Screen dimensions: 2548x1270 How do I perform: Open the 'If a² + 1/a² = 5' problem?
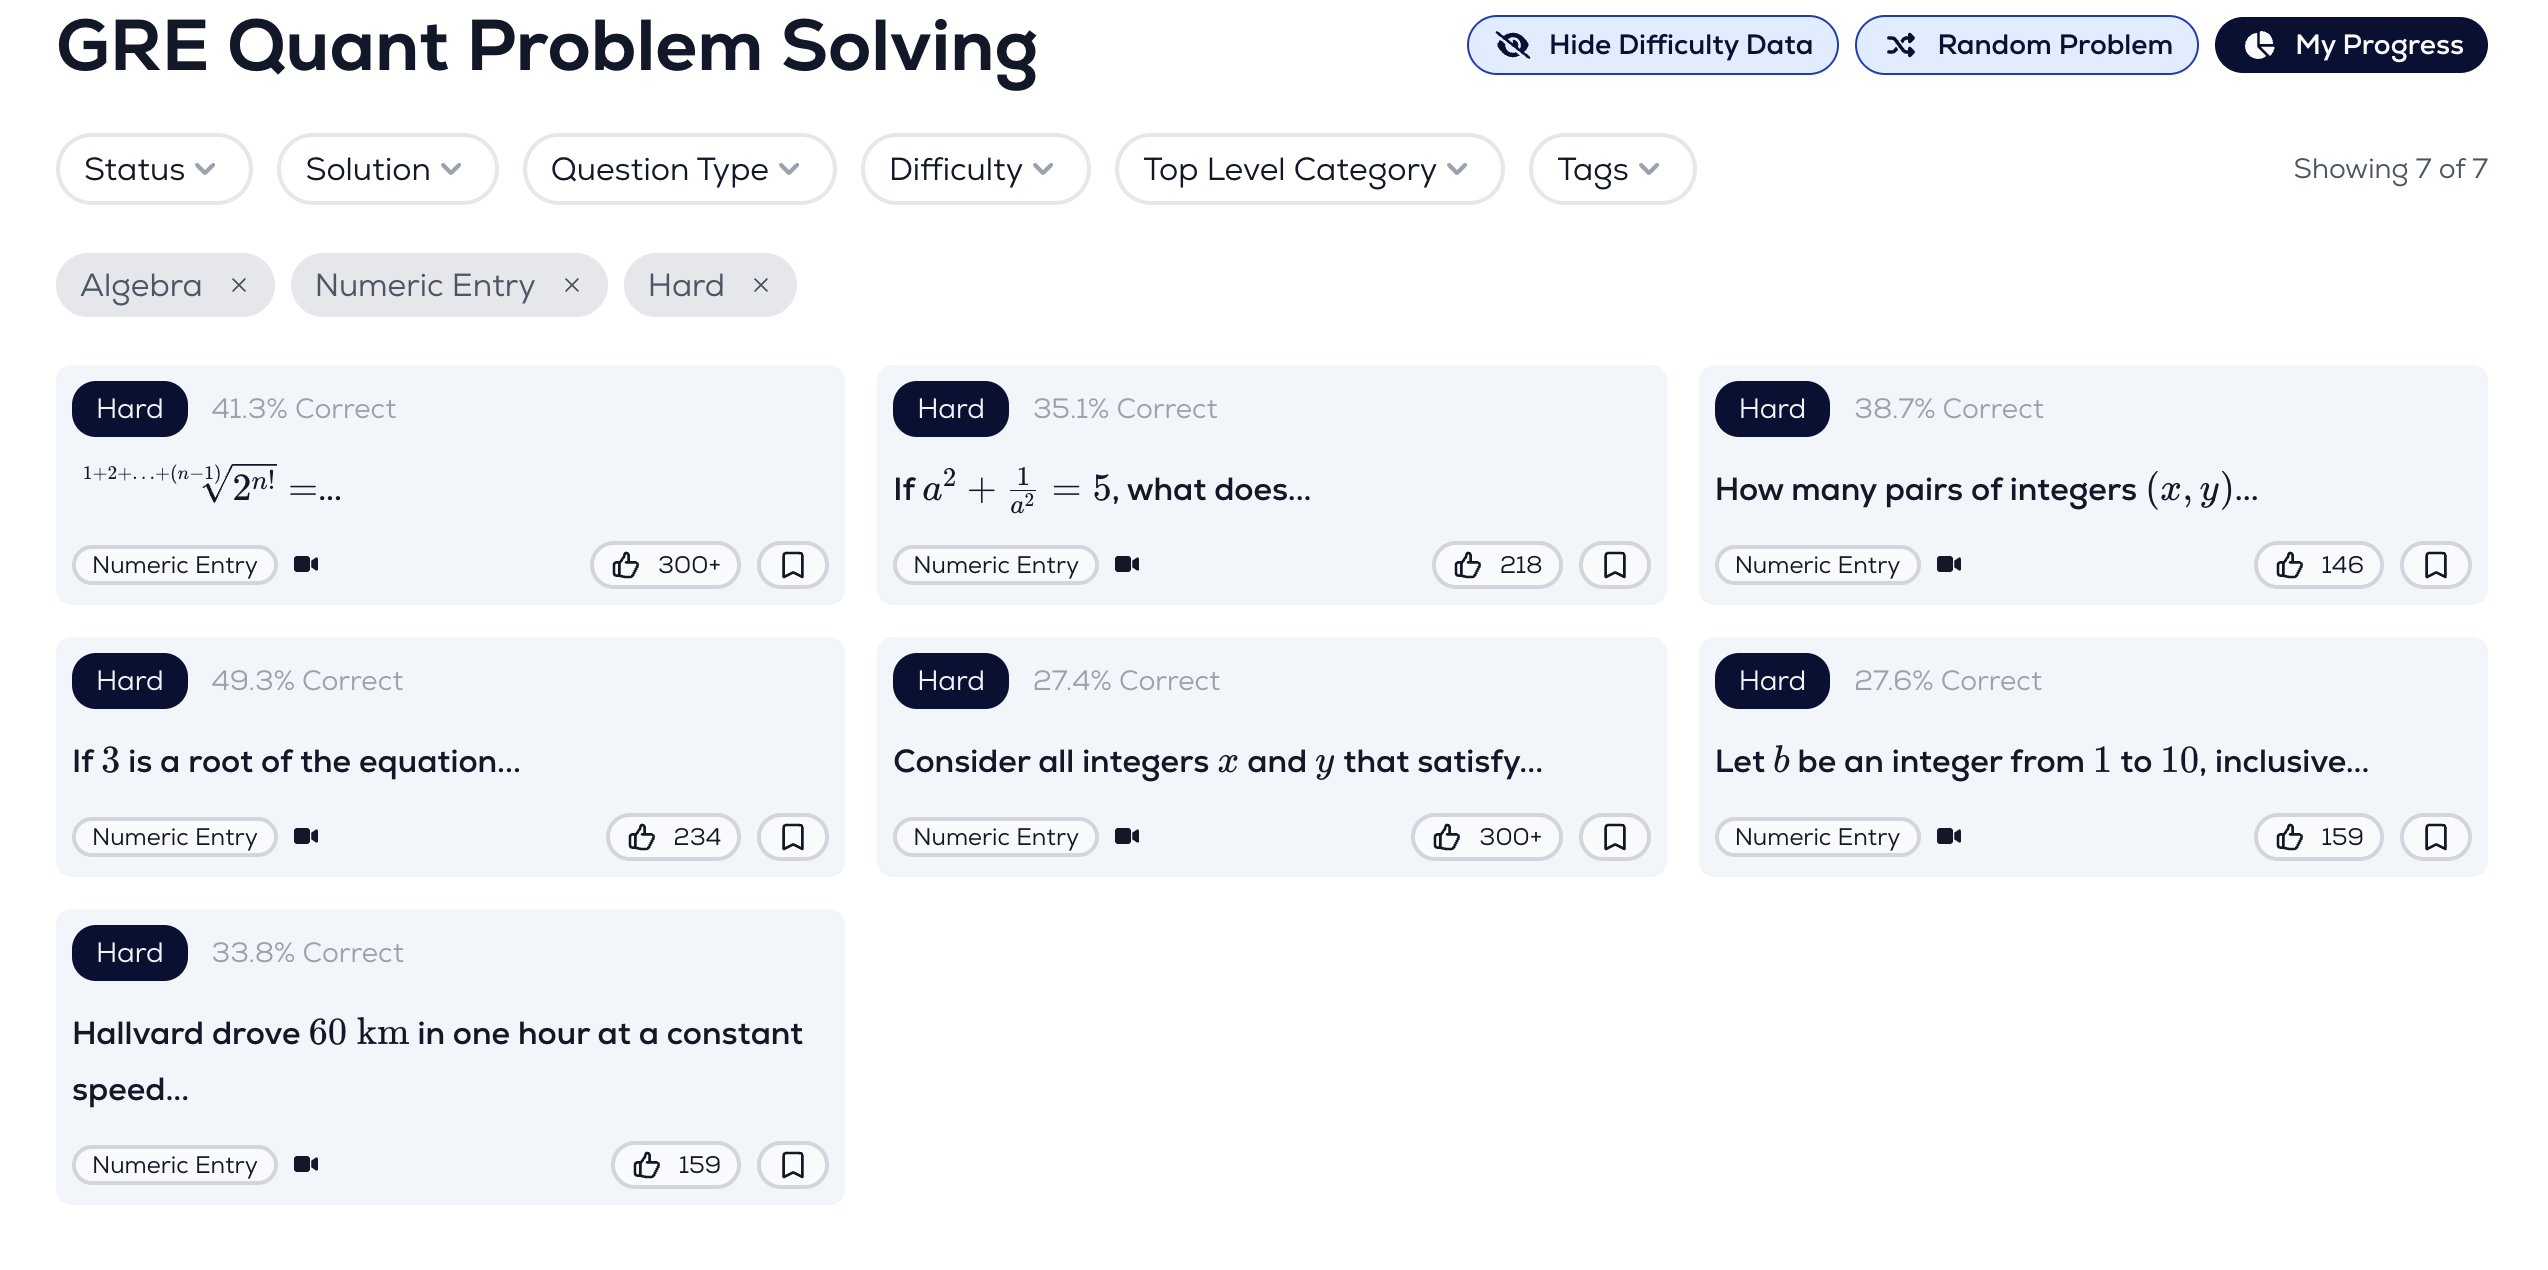[1102, 489]
